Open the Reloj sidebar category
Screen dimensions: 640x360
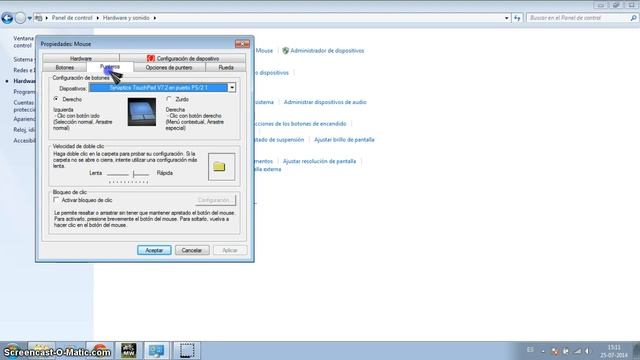coord(24,130)
